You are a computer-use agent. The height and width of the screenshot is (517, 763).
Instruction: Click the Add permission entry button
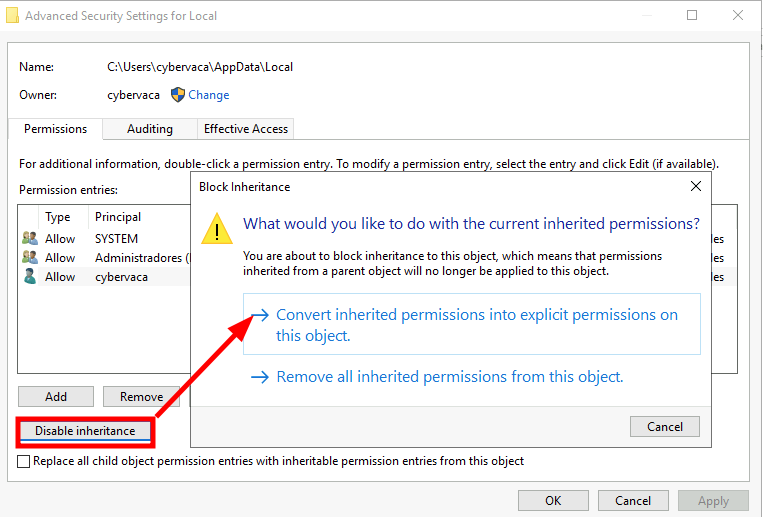[56, 397]
